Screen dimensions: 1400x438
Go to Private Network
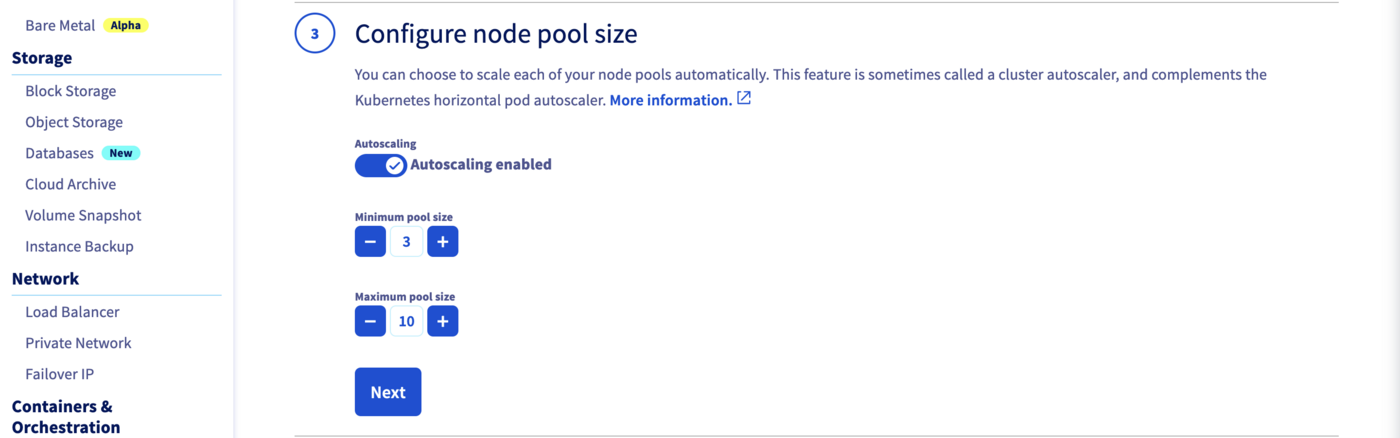coord(78,343)
